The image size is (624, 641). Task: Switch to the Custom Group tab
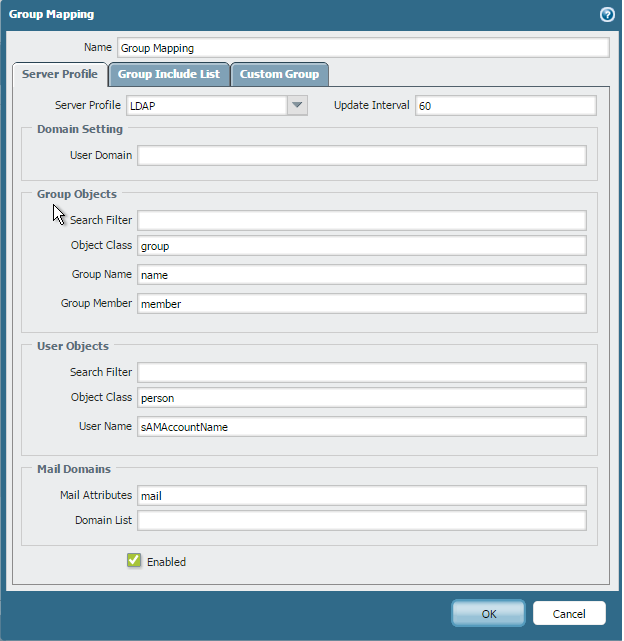(x=279, y=74)
